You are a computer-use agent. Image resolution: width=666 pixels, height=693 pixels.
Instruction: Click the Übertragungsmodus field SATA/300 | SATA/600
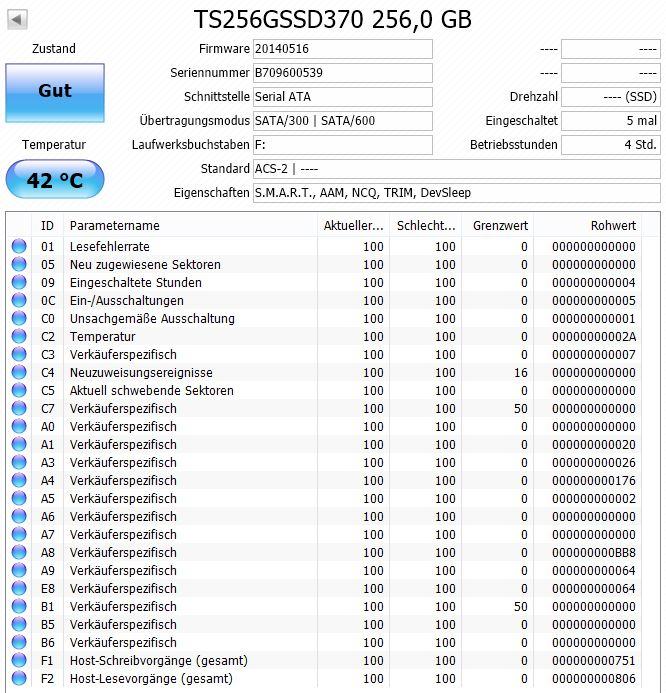(343, 121)
